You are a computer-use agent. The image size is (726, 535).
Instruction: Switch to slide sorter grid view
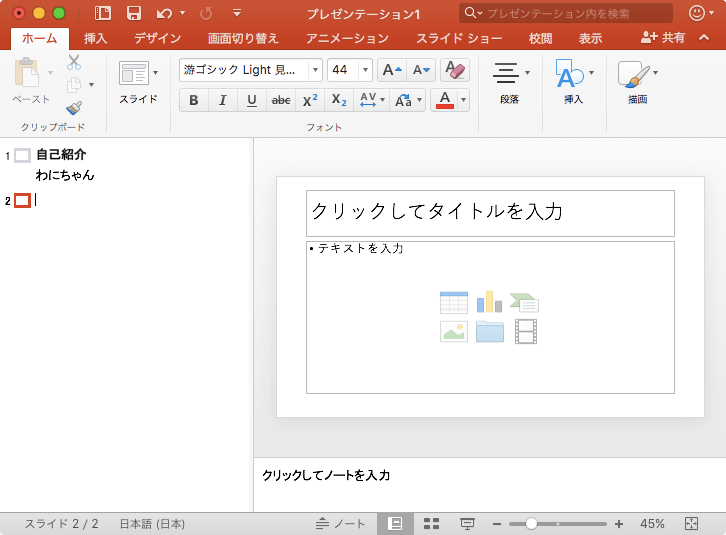point(432,524)
